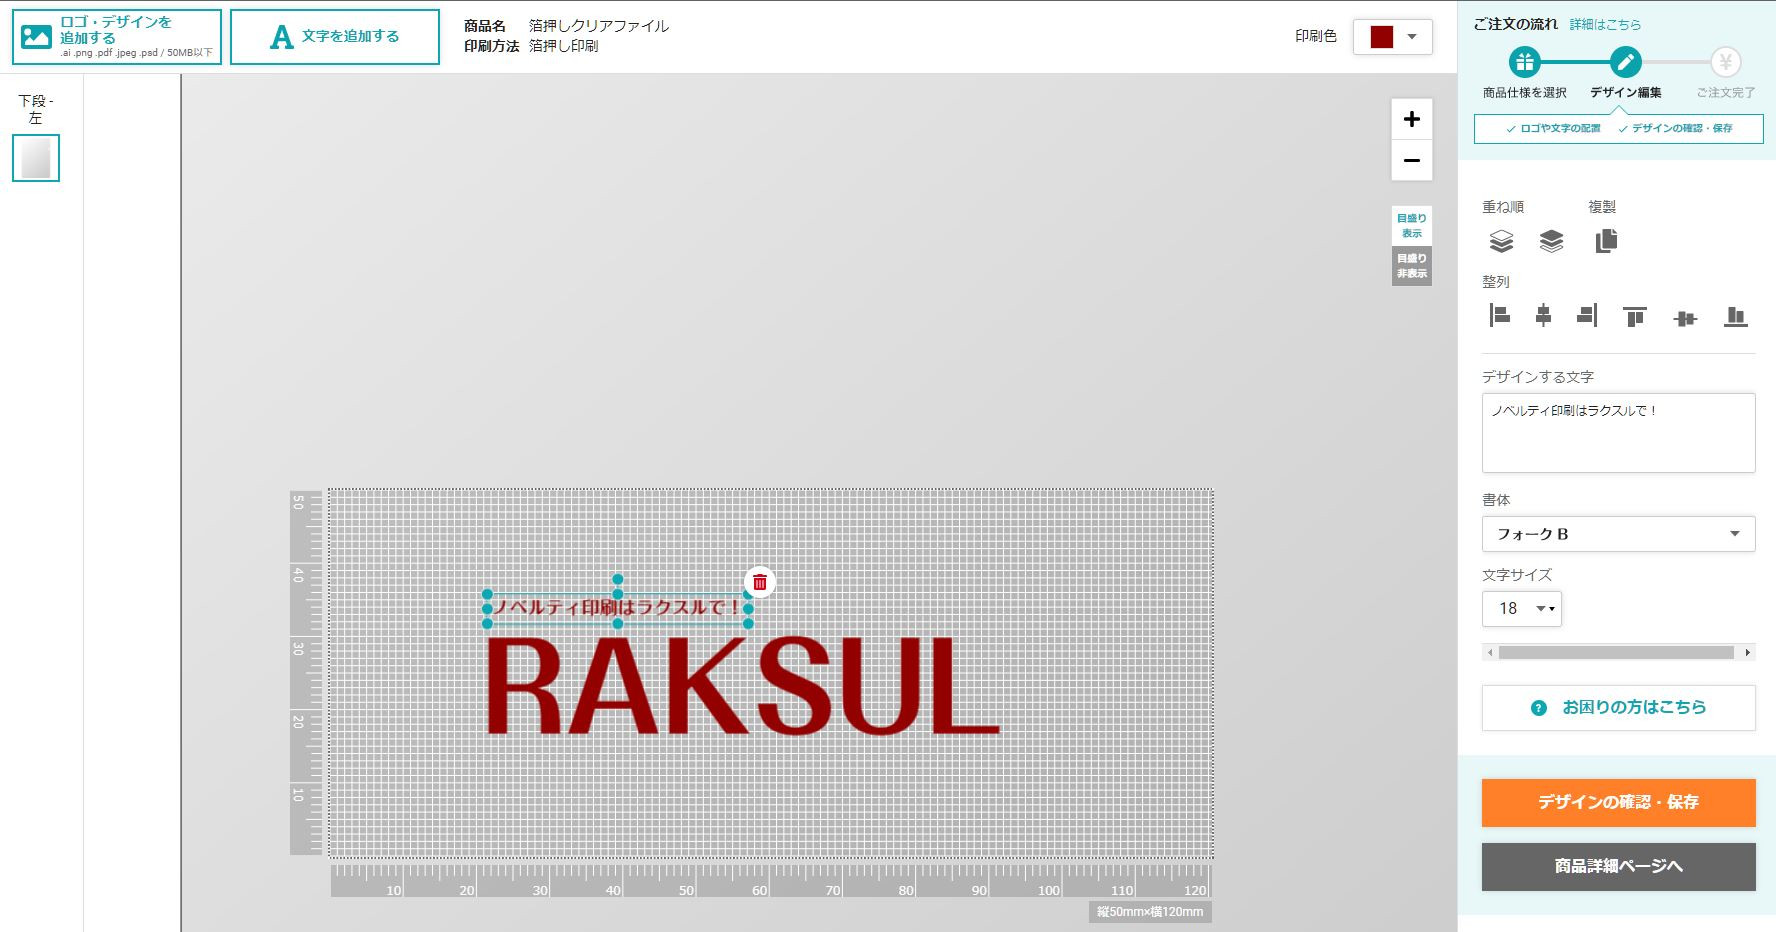Go to 商品詳細ページへ button
Image resolution: width=1776 pixels, height=932 pixels.
point(1618,866)
